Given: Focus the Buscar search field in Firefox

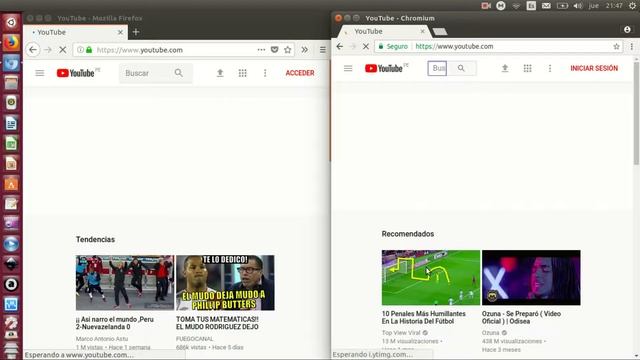Looking at the screenshot, I should (145, 73).
